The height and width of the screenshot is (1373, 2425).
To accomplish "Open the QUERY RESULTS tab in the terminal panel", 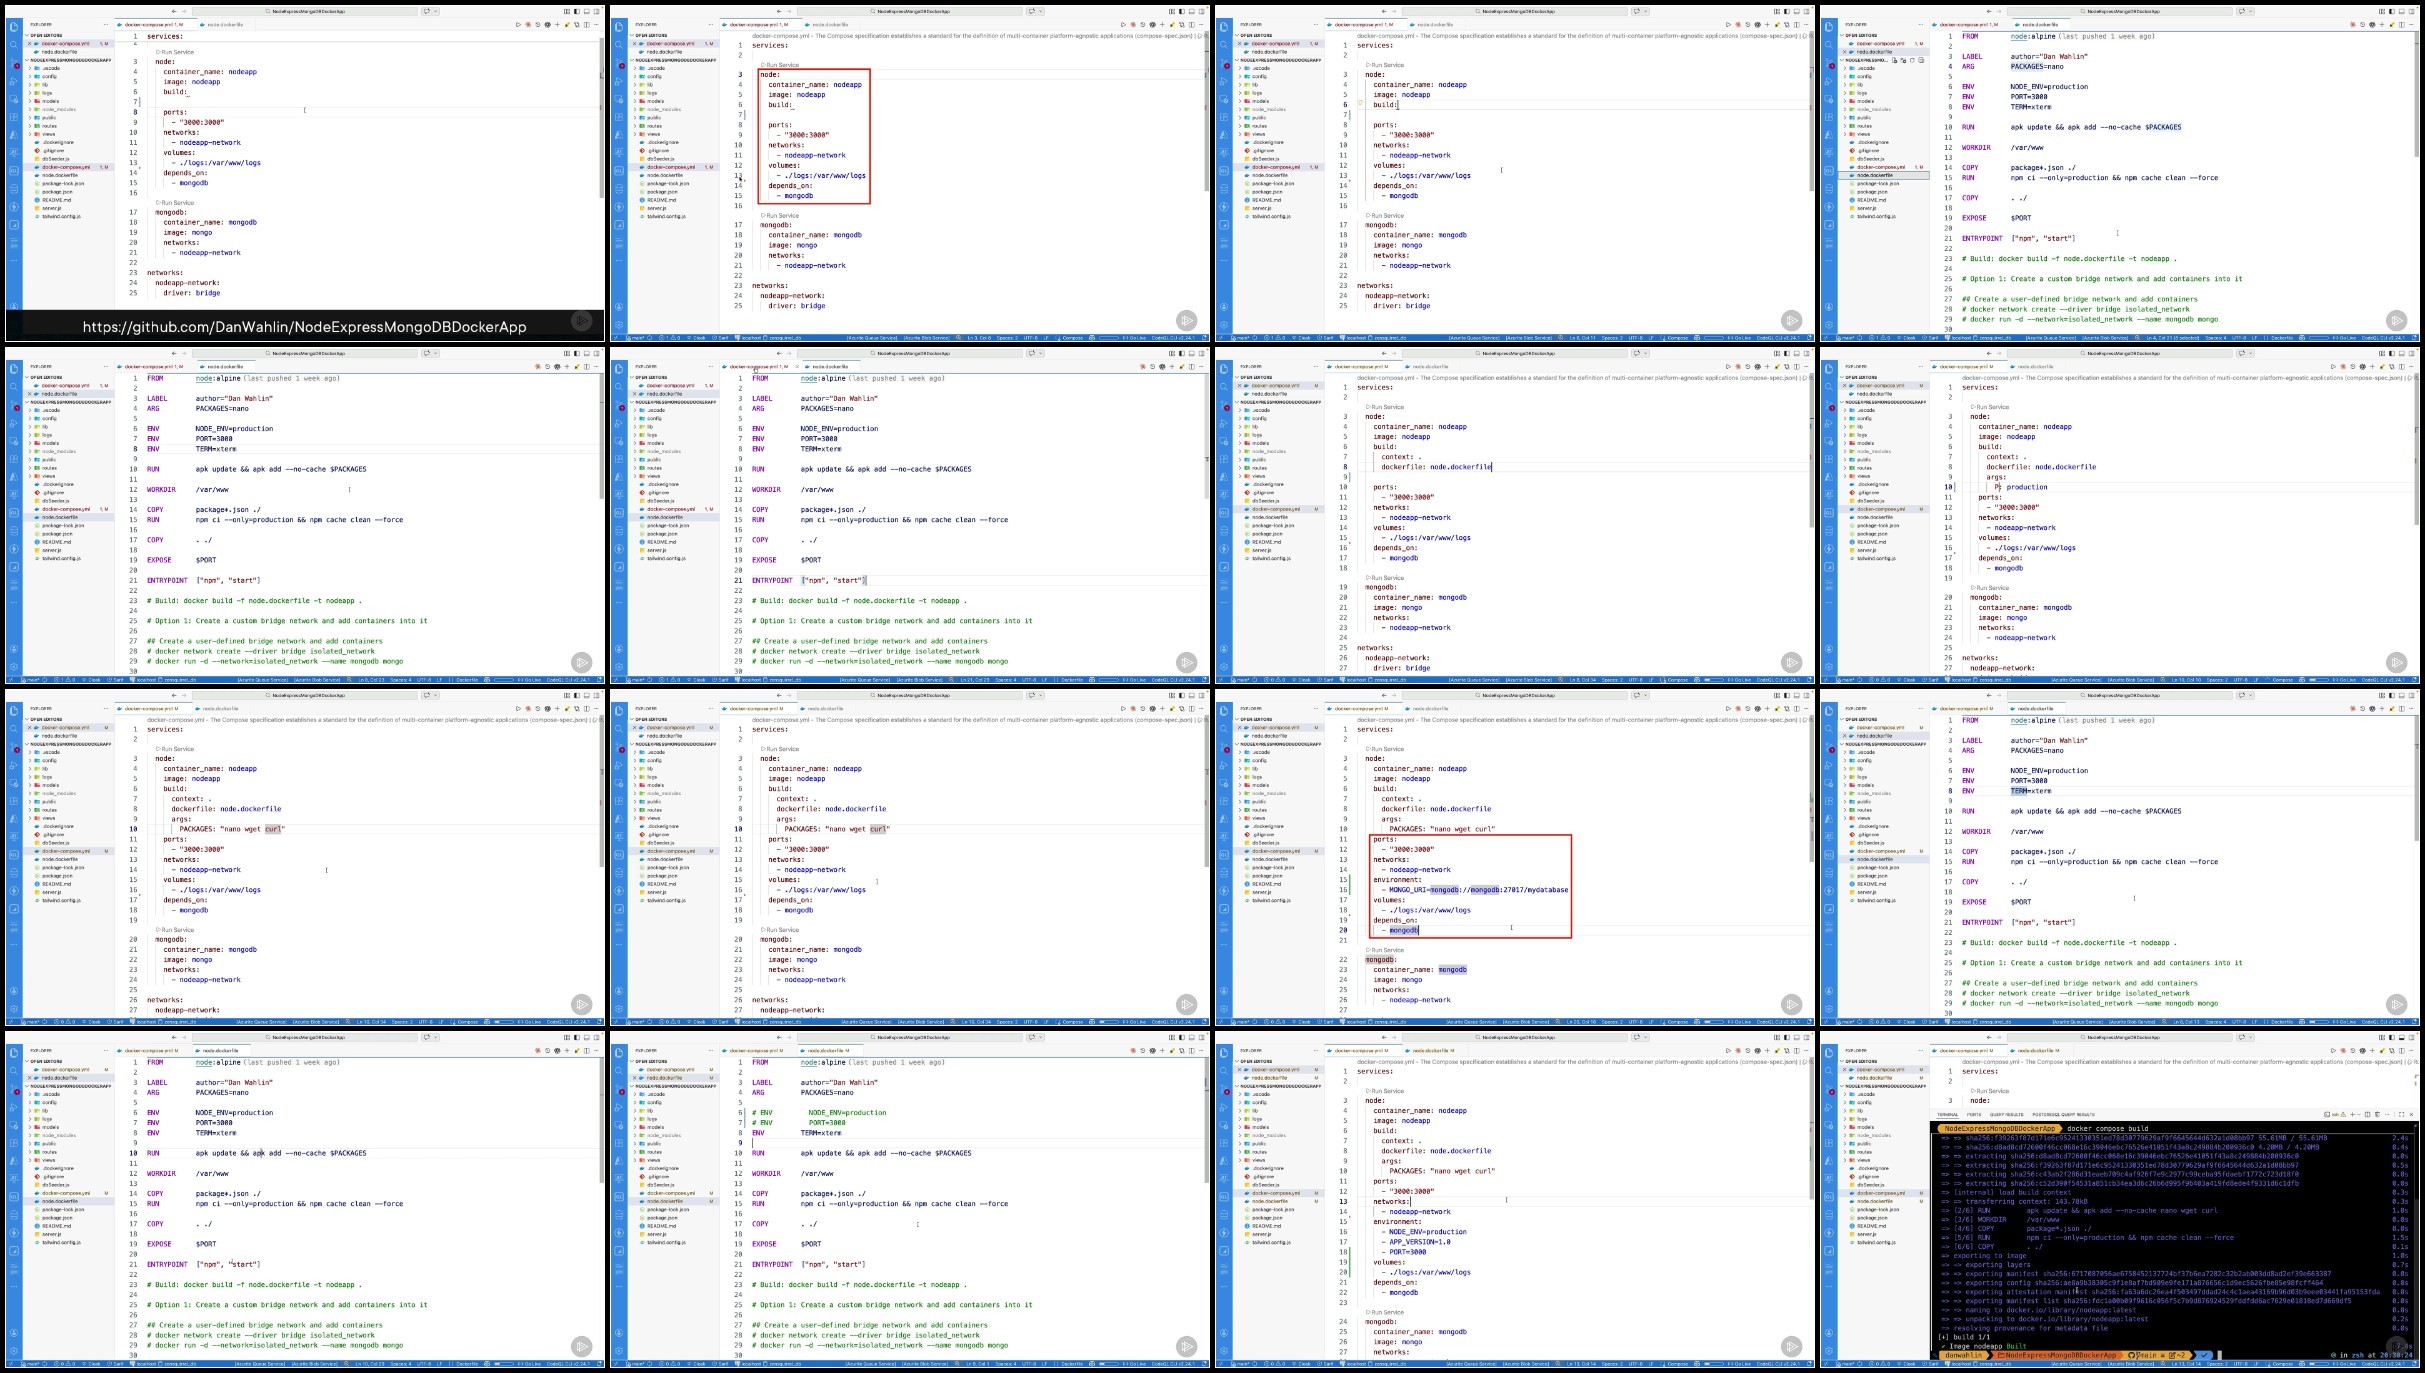I will 2007,1114.
